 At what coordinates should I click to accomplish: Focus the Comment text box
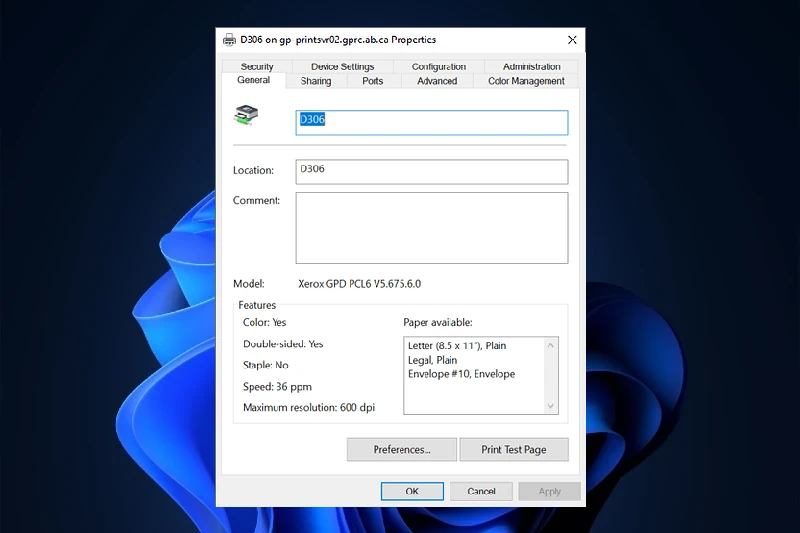[x=432, y=228]
